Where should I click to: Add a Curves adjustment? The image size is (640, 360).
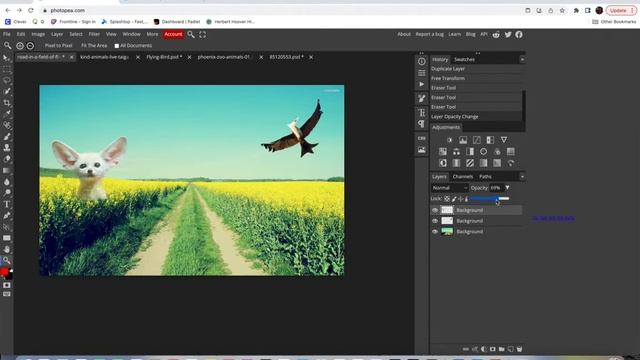click(x=476, y=140)
